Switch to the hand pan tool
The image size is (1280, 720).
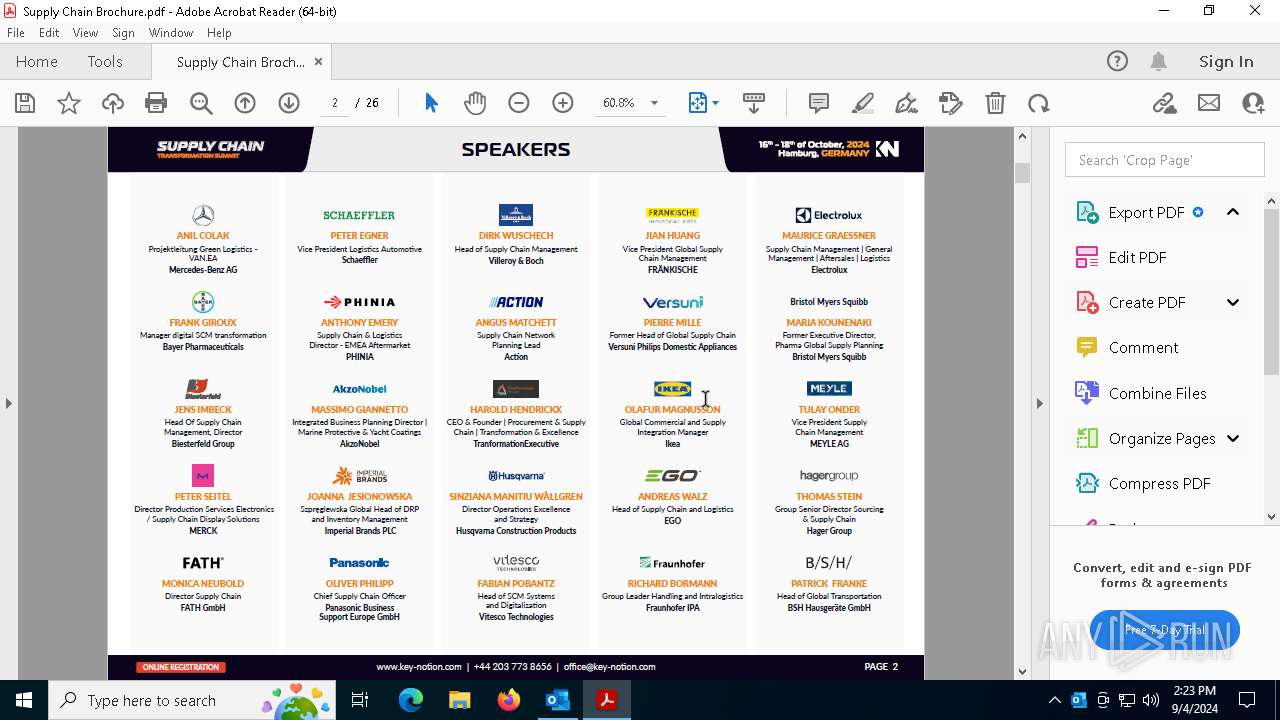click(475, 103)
